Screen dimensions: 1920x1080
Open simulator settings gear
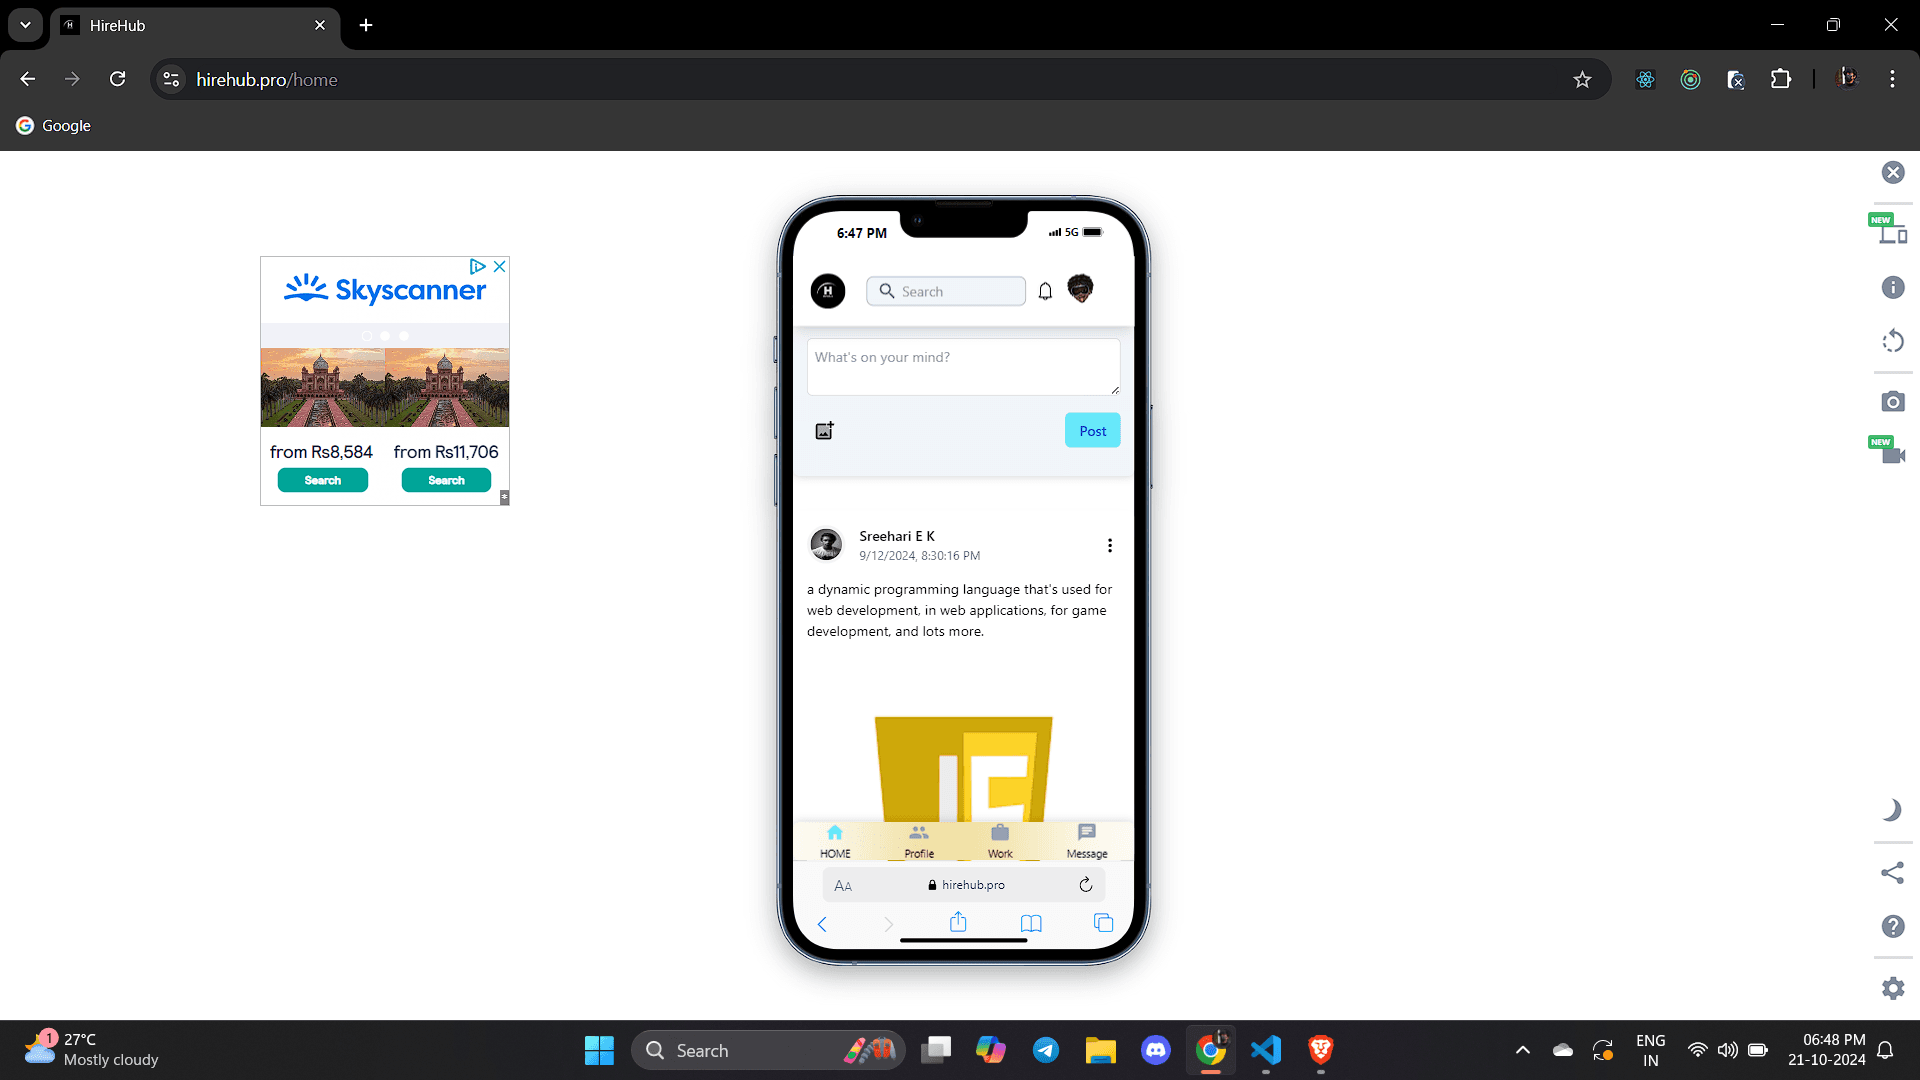(1893, 988)
